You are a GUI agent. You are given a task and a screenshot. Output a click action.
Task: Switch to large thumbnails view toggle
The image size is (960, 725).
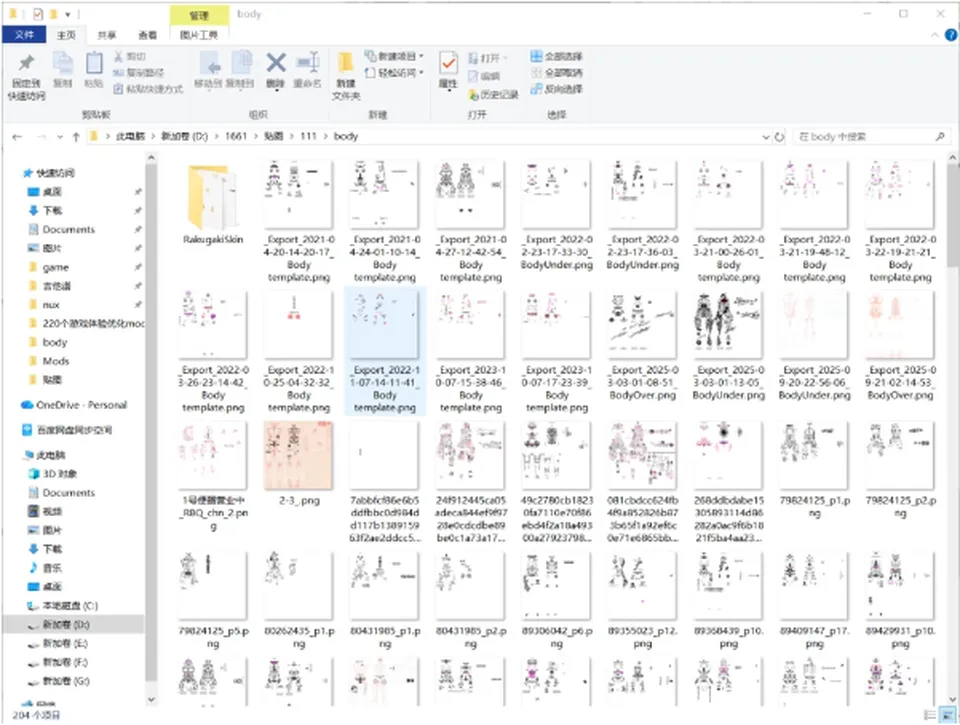[948, 715]
